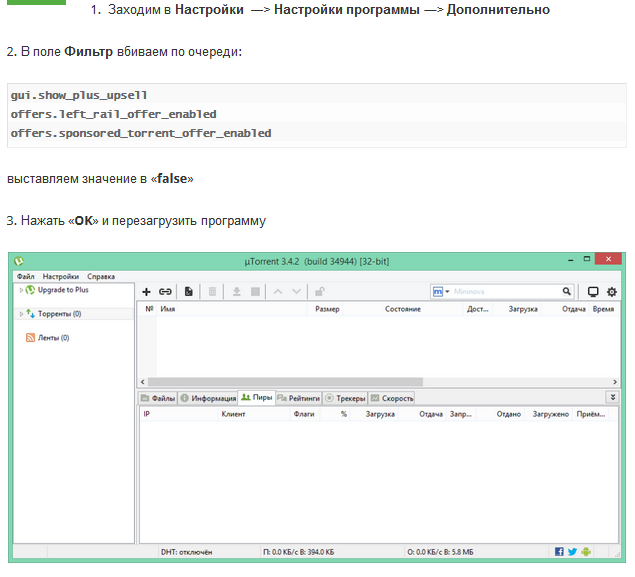635x577 pixels.
Task: Click the Start download arrow icon
Action: [237, 292]
